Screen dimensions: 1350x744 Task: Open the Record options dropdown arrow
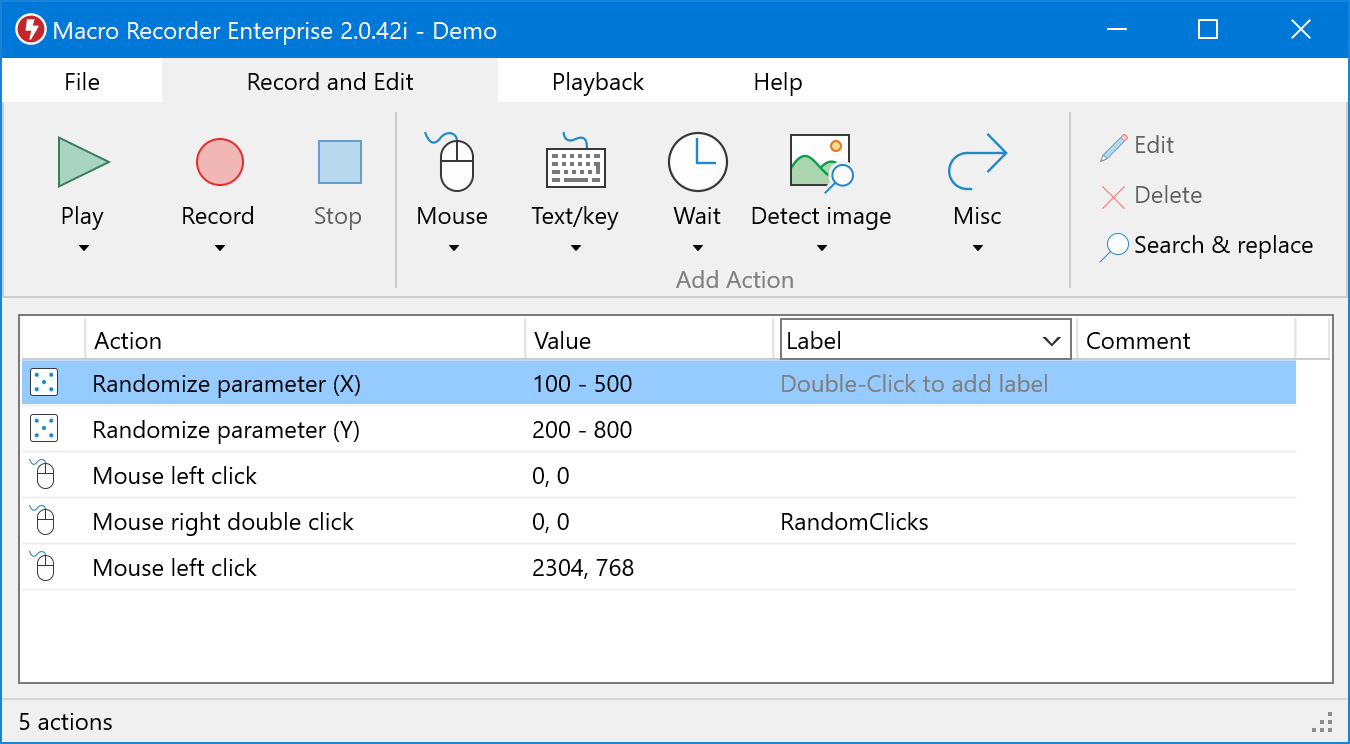click(219, 249)
